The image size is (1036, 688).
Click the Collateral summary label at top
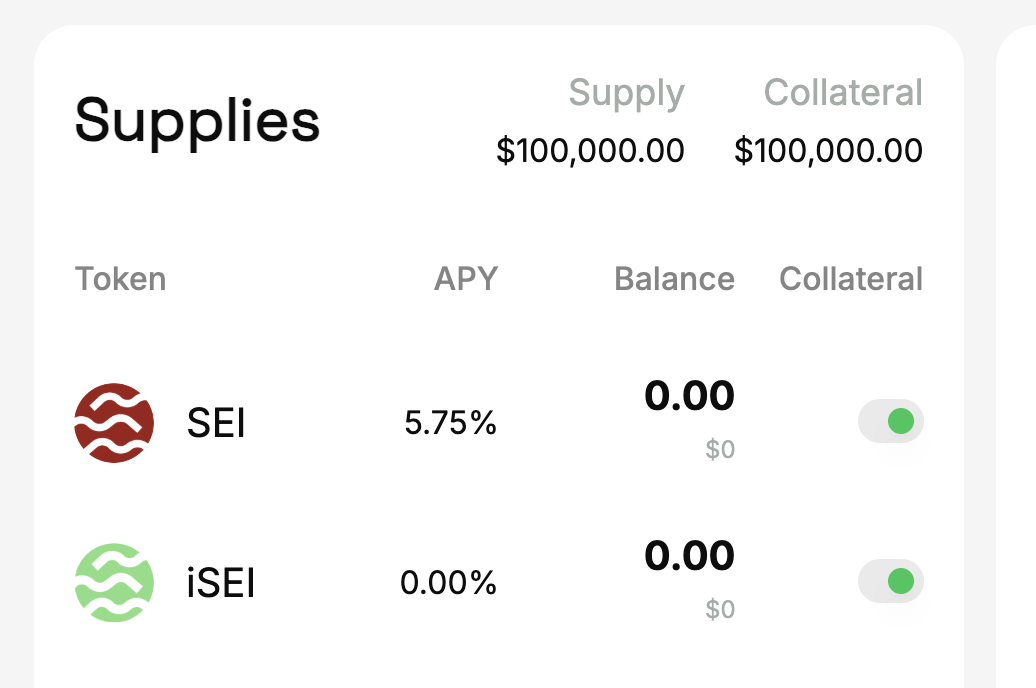pos(843,92)
